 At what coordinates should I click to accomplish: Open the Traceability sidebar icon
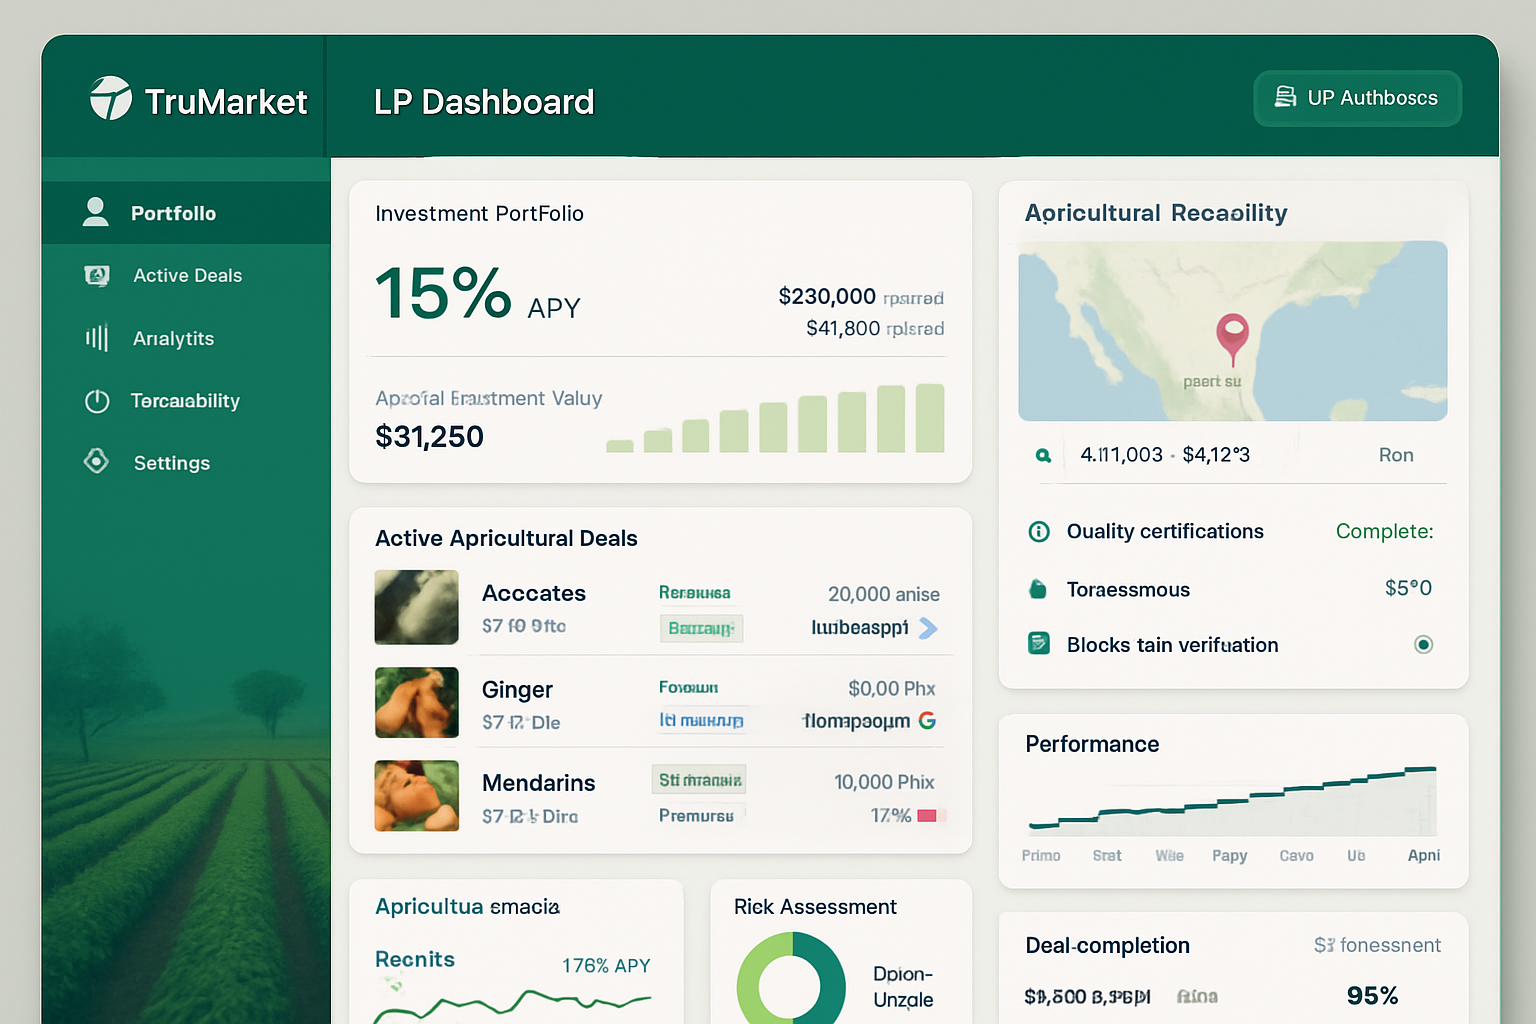(x=96, y=400)
